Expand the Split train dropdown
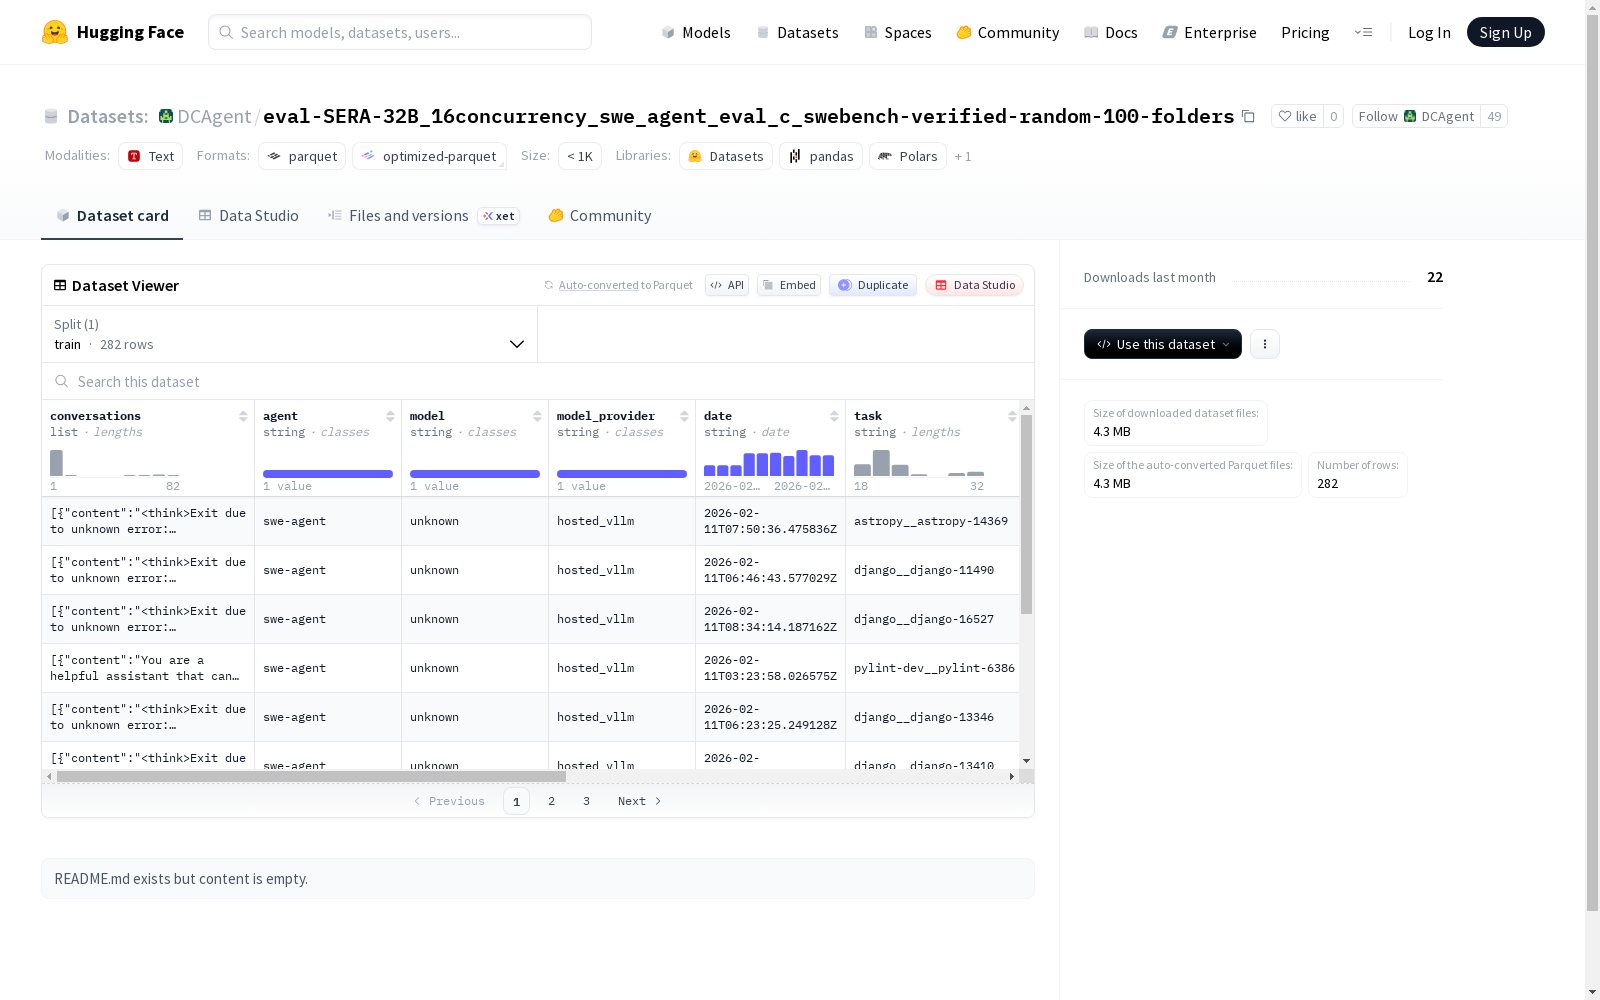 point(290,334)
